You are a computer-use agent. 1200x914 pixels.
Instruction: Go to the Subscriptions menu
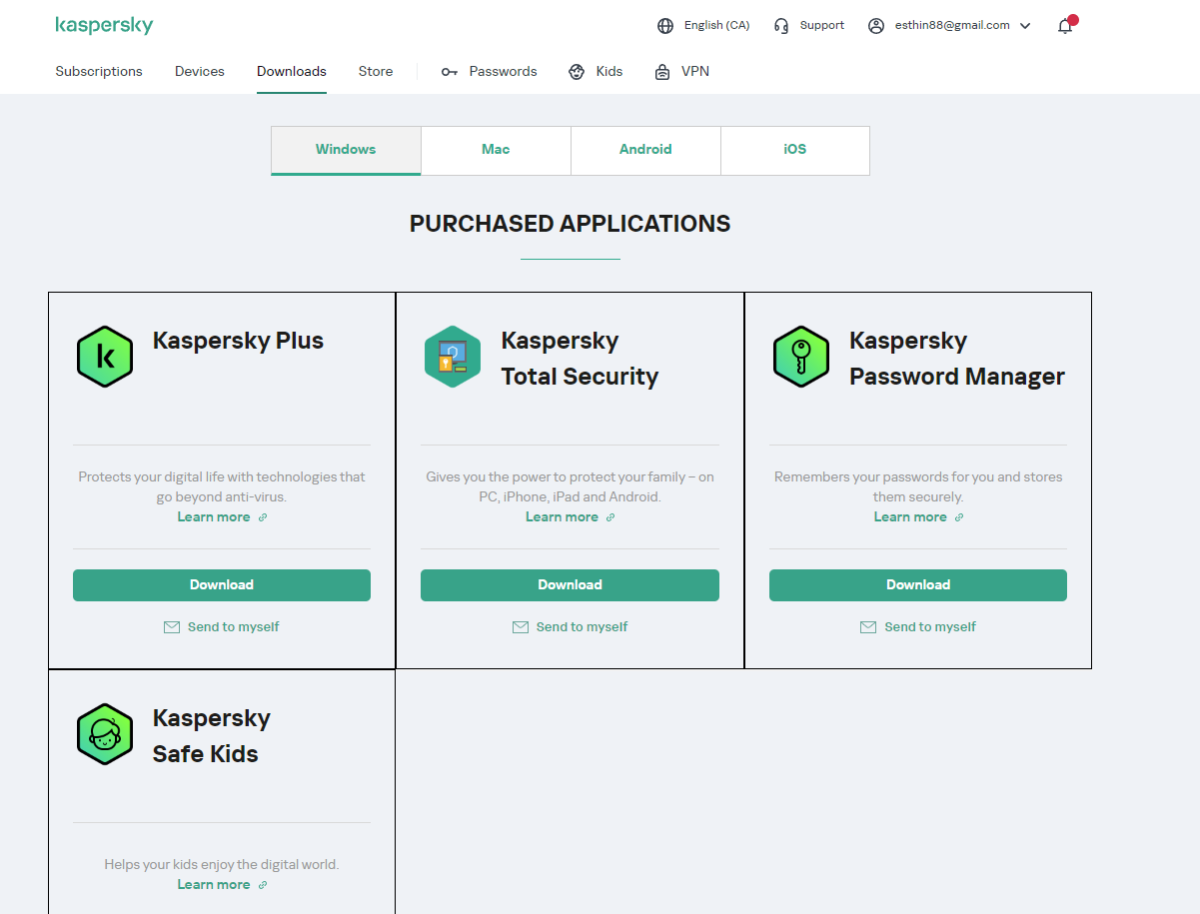tap(99, 72)
